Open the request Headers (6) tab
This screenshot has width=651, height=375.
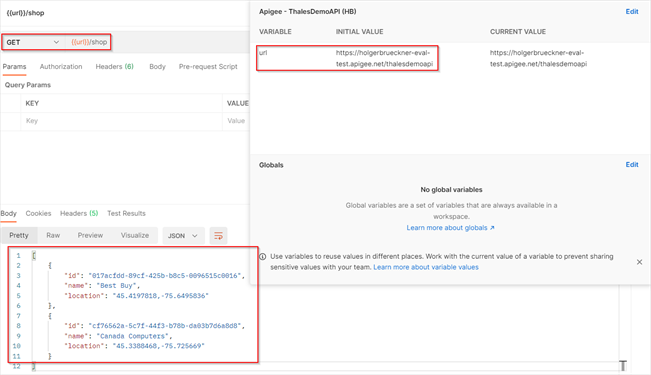pyautogui.click(x=115, y=66)
